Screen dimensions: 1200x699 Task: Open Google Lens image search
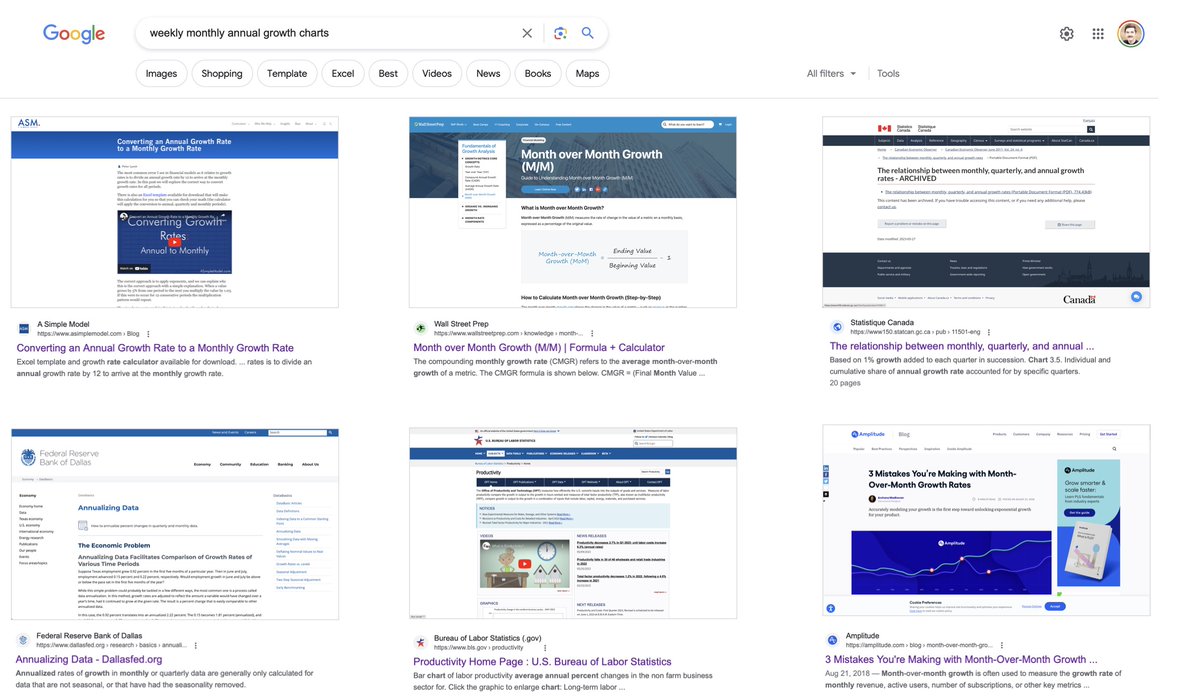pos(560,33)
